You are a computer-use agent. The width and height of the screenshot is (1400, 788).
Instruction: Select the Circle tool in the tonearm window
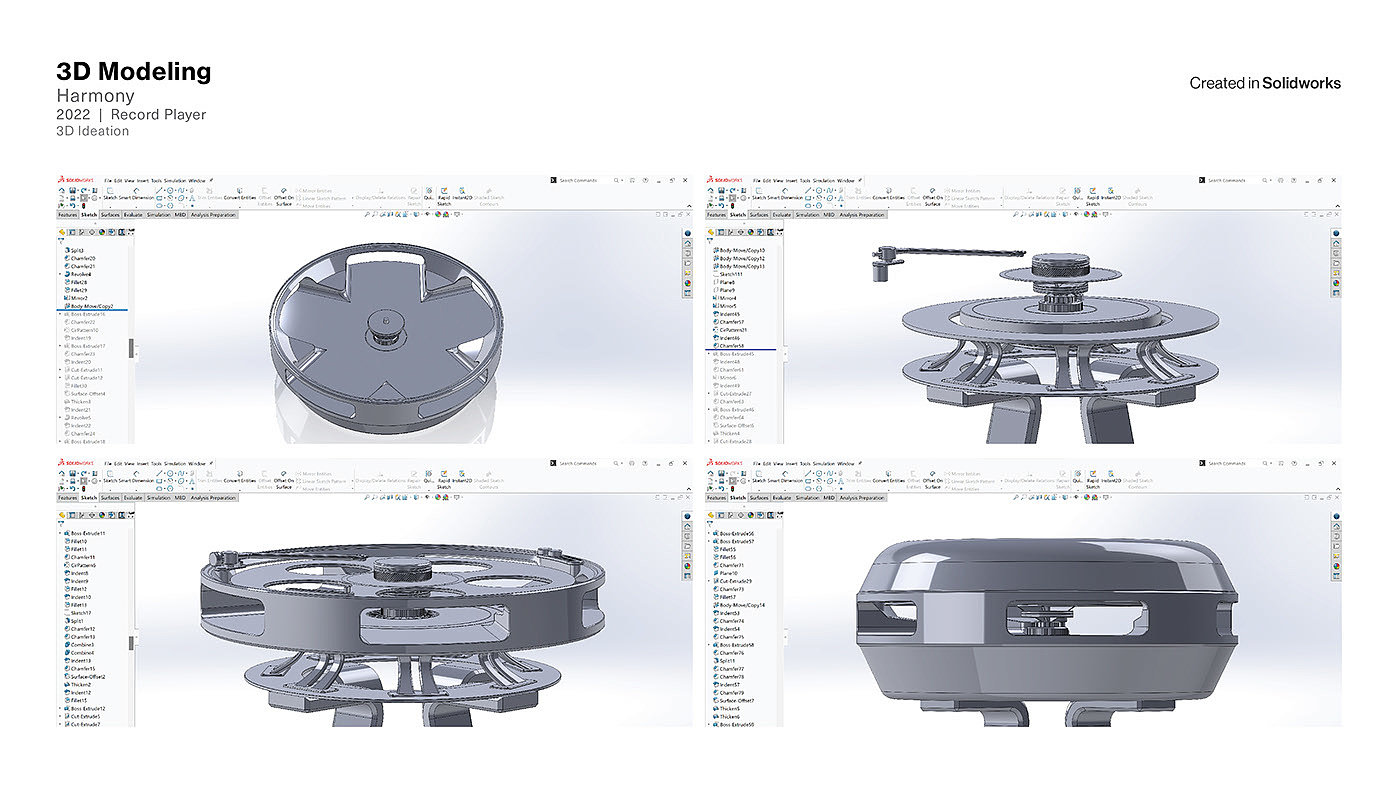click(819, 189)
